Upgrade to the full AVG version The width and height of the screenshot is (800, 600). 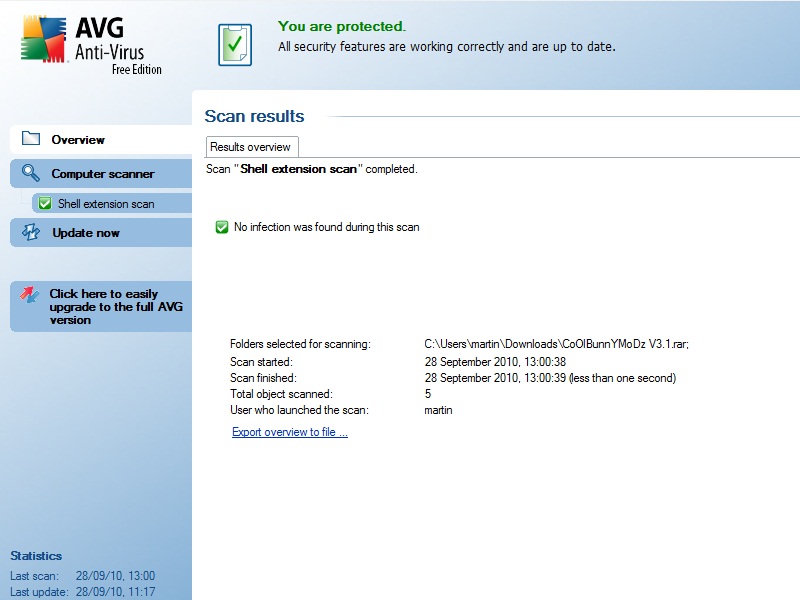pos(101,307)
